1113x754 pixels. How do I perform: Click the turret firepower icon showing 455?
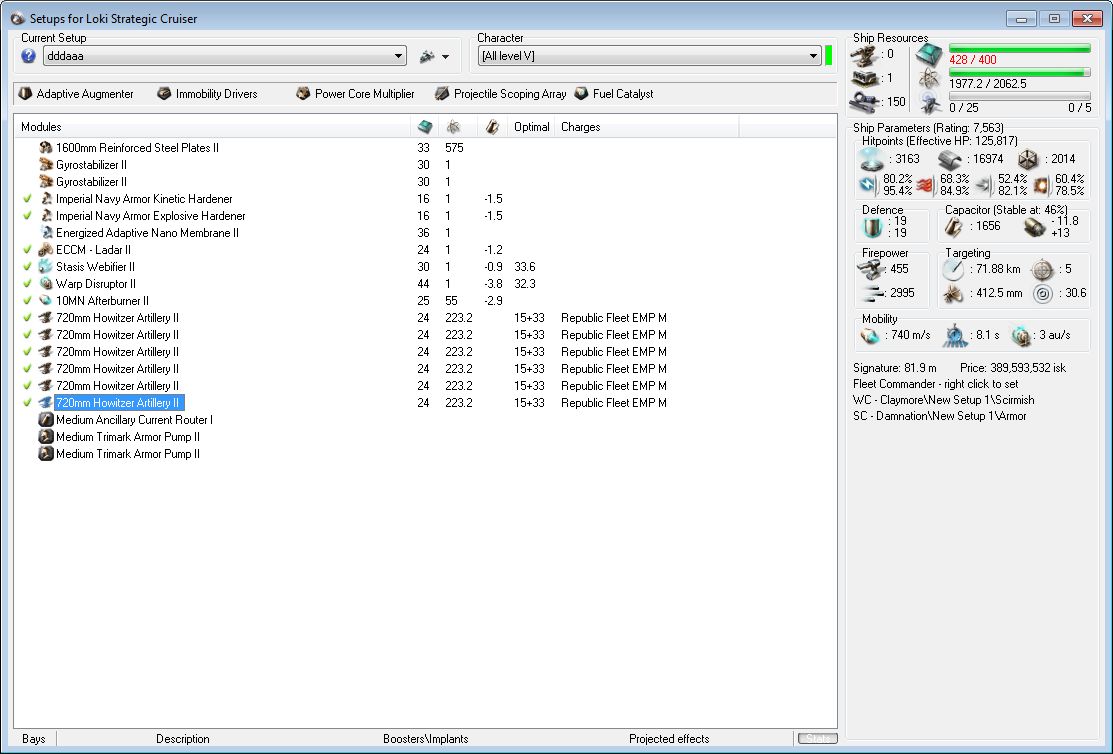871,270
